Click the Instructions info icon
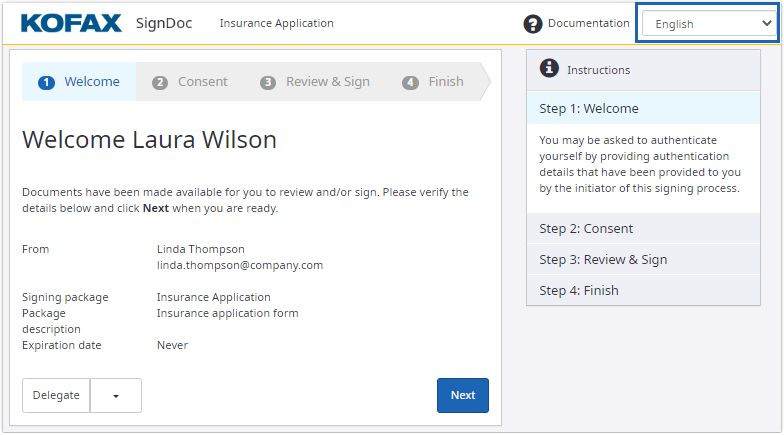This screenshot has width=784, height=435. tap(549, 69)
